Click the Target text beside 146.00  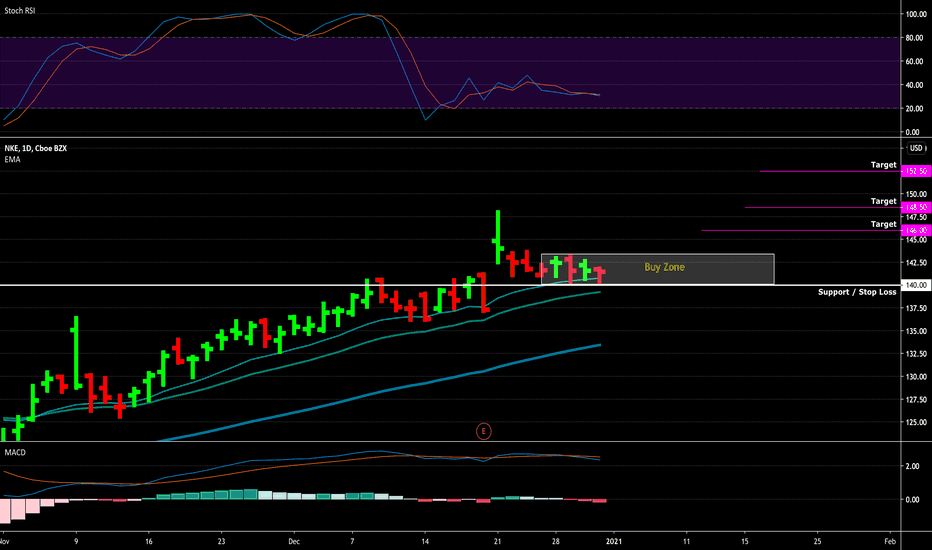coord(883,224)
